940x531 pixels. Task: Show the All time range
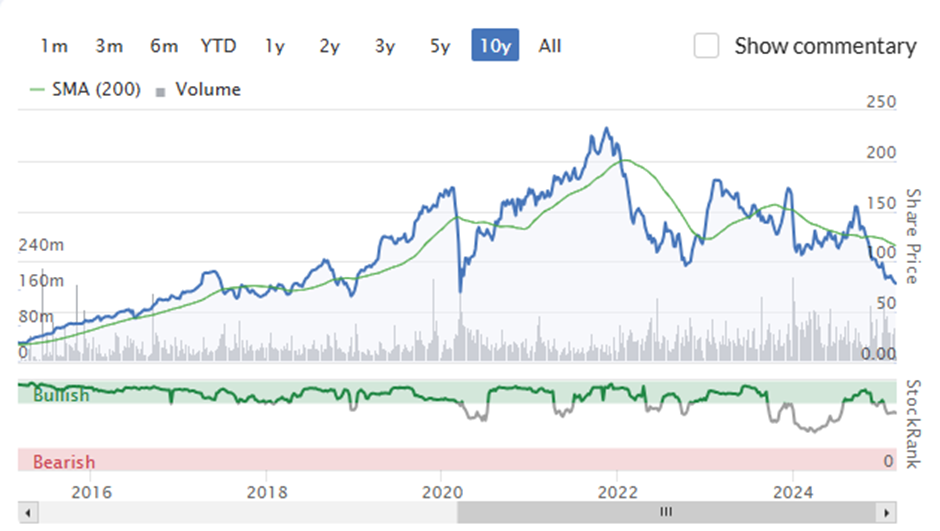(550, 46)
